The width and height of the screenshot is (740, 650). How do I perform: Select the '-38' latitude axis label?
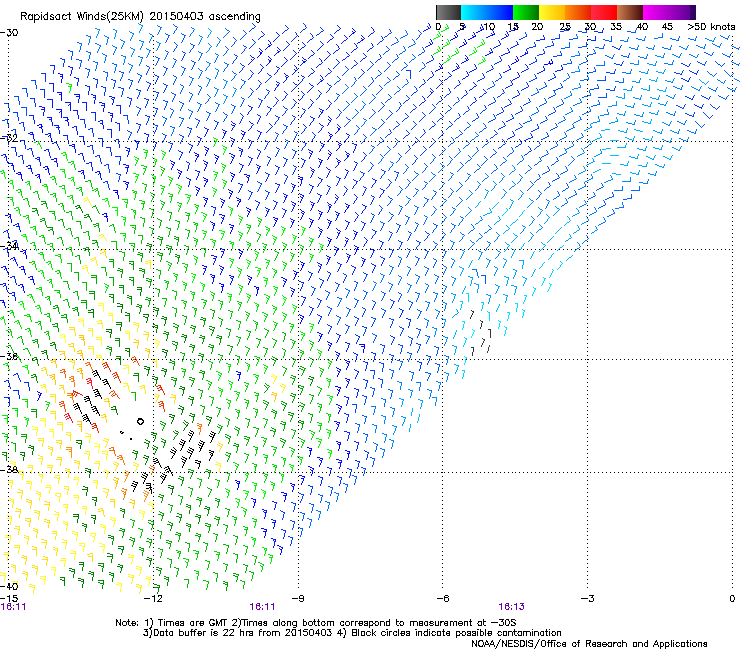(9, 469)
